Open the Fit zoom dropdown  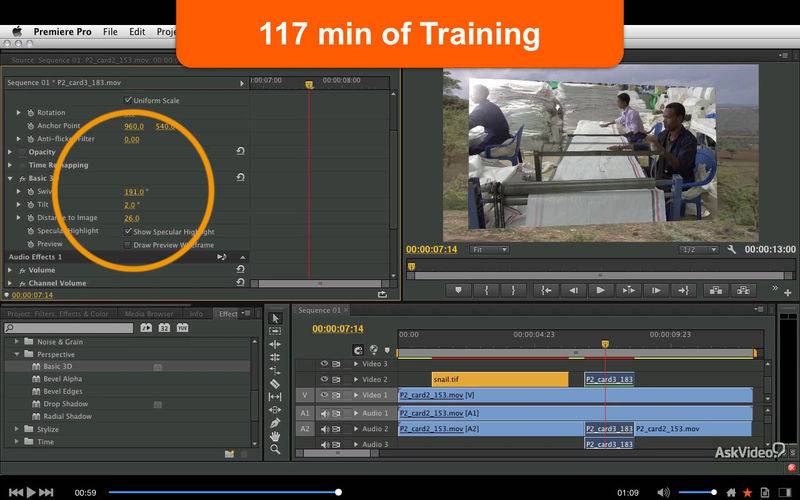[x=489, y=249]
